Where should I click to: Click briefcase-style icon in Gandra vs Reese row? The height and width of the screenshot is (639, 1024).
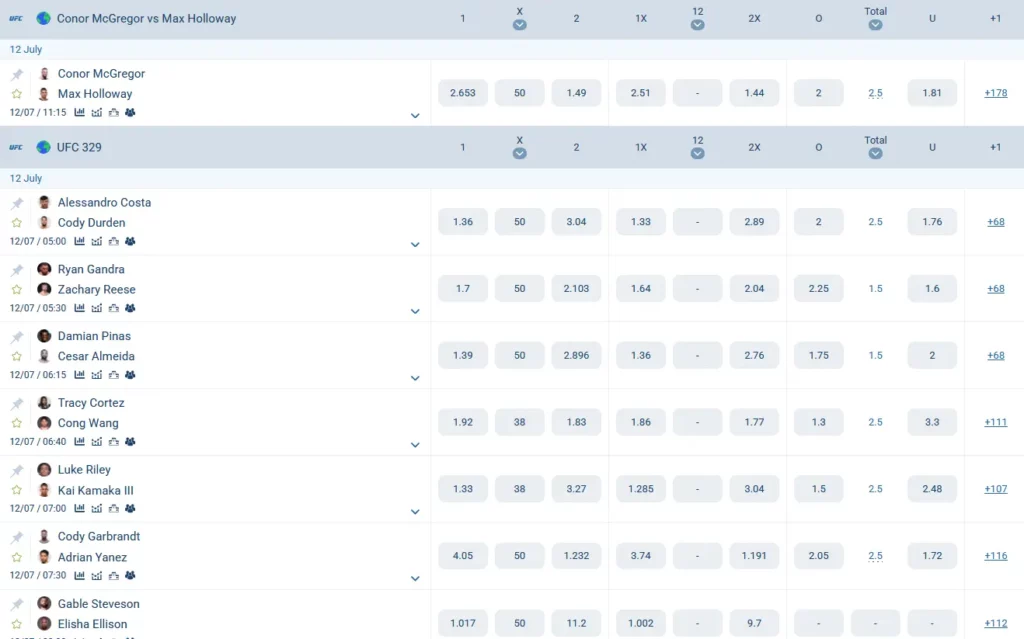click(114, 308)
